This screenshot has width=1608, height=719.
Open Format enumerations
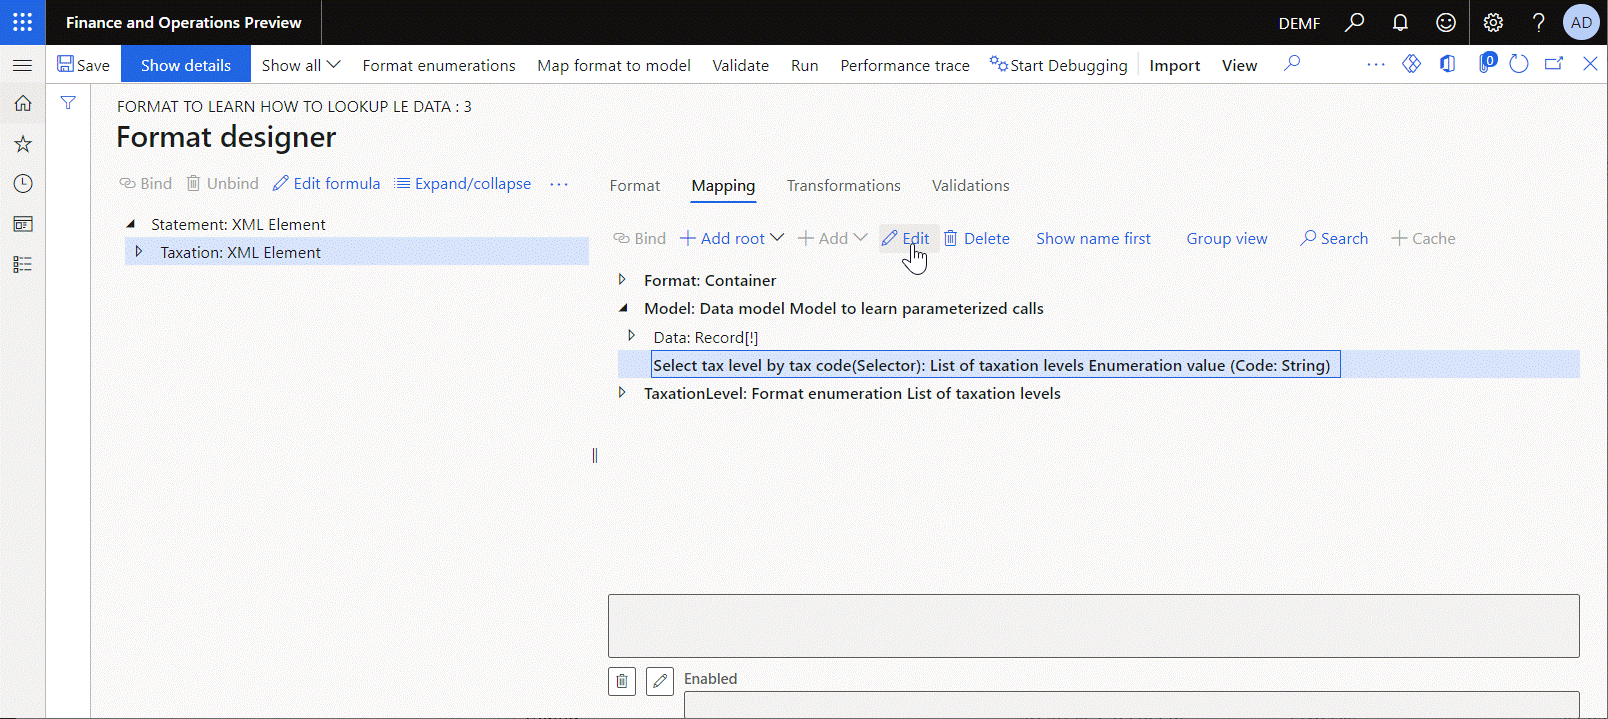(x=439, y=65)
